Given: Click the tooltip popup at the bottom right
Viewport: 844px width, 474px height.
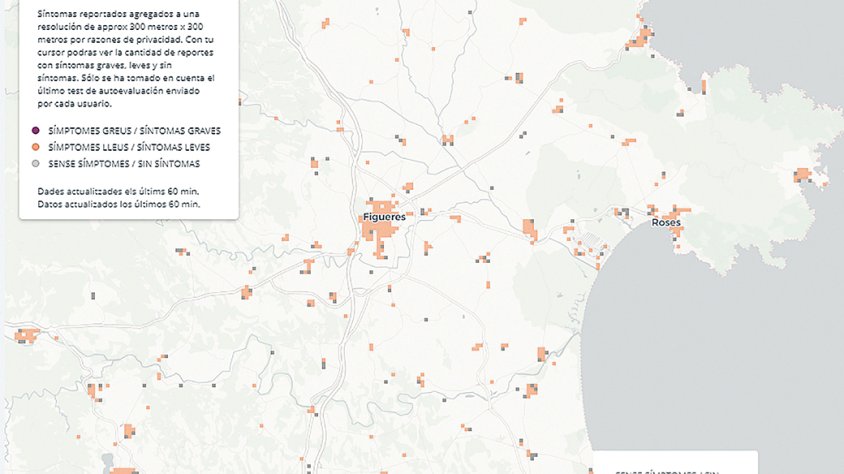Looking at the screenshot, I should point(672,465).
